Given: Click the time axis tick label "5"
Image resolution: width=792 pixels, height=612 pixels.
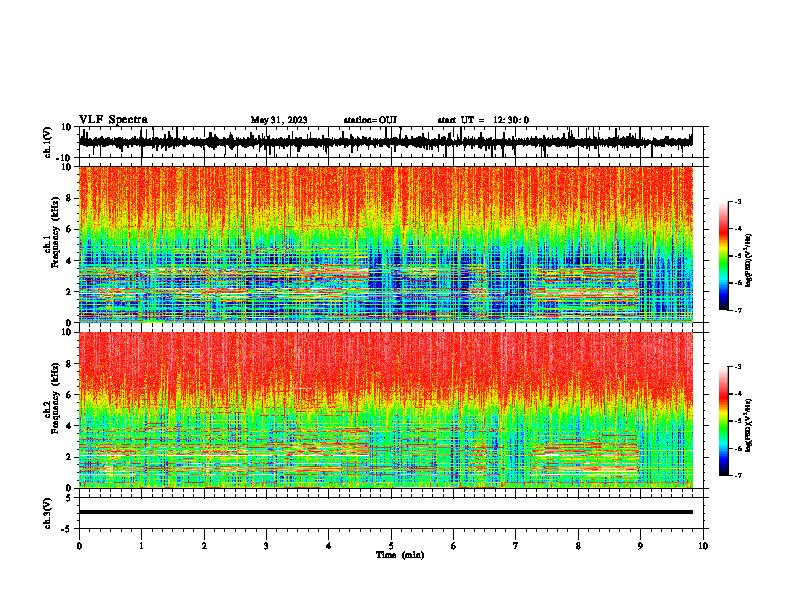Looking at the screenshot, I should 391,546.
